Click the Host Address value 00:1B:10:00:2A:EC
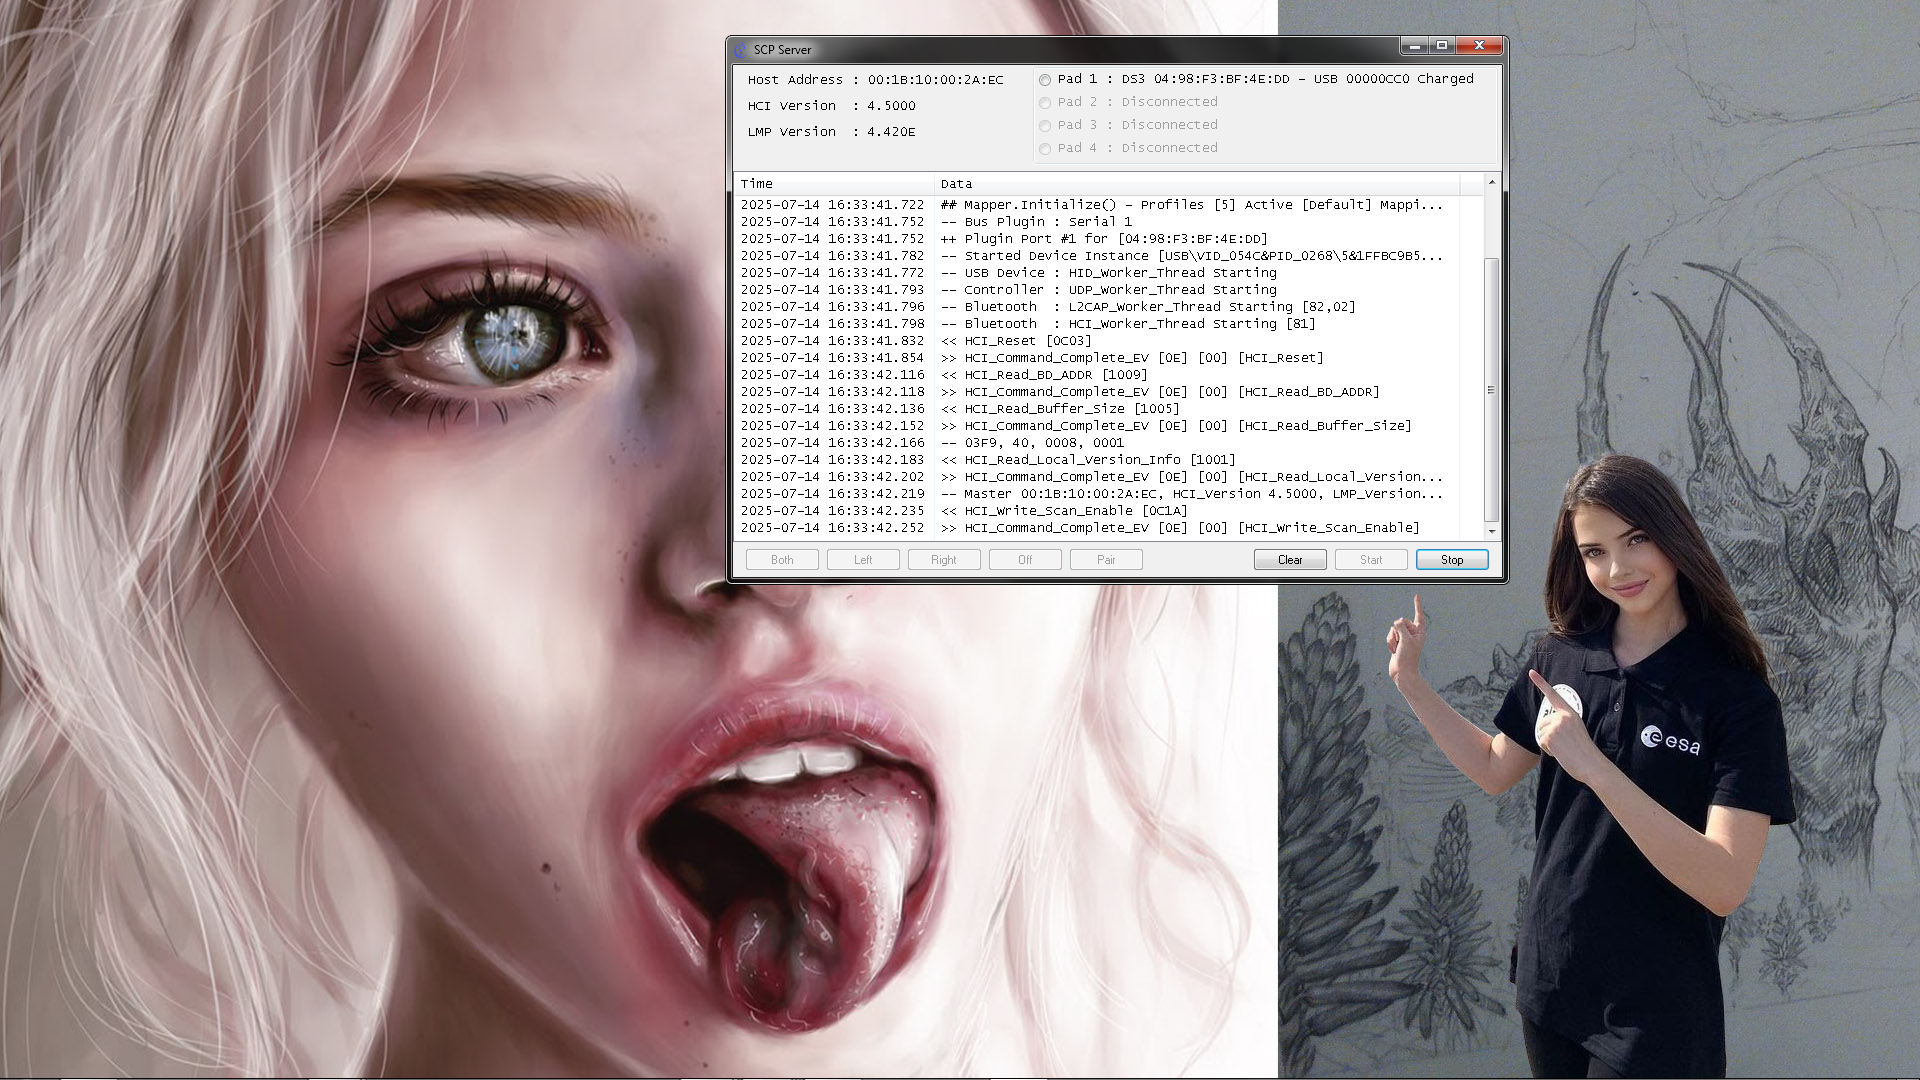Image resolution: width=1920 pixels, height=1080 pixels. point(935,80)
